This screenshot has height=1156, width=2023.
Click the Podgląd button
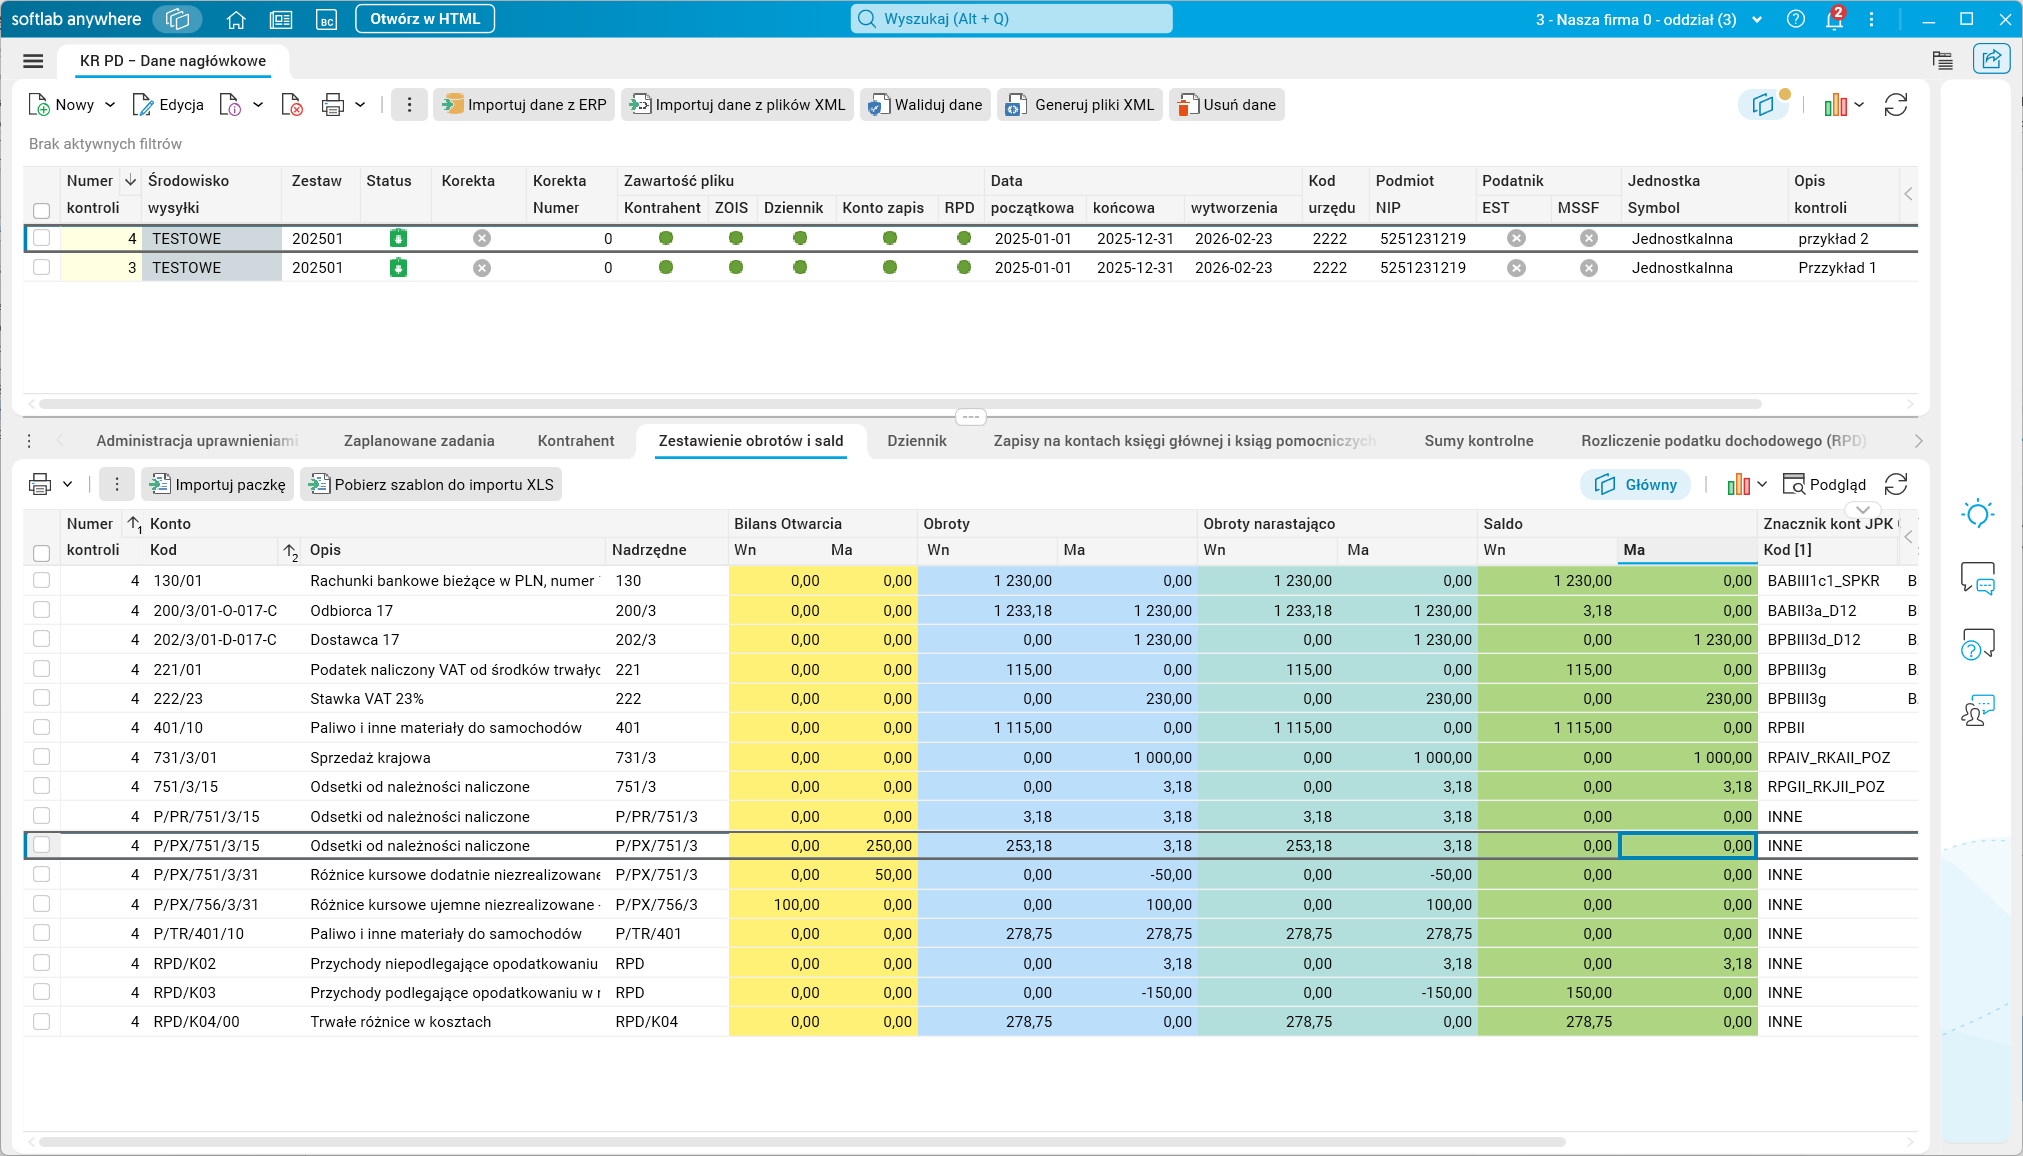click(1825, 485)
